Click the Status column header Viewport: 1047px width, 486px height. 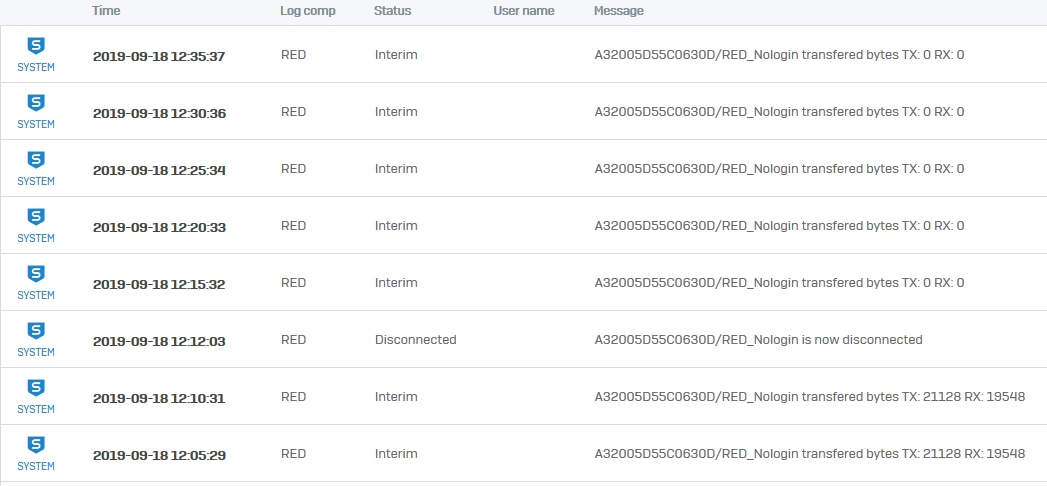pyautogui.click(x=392, y=11)
